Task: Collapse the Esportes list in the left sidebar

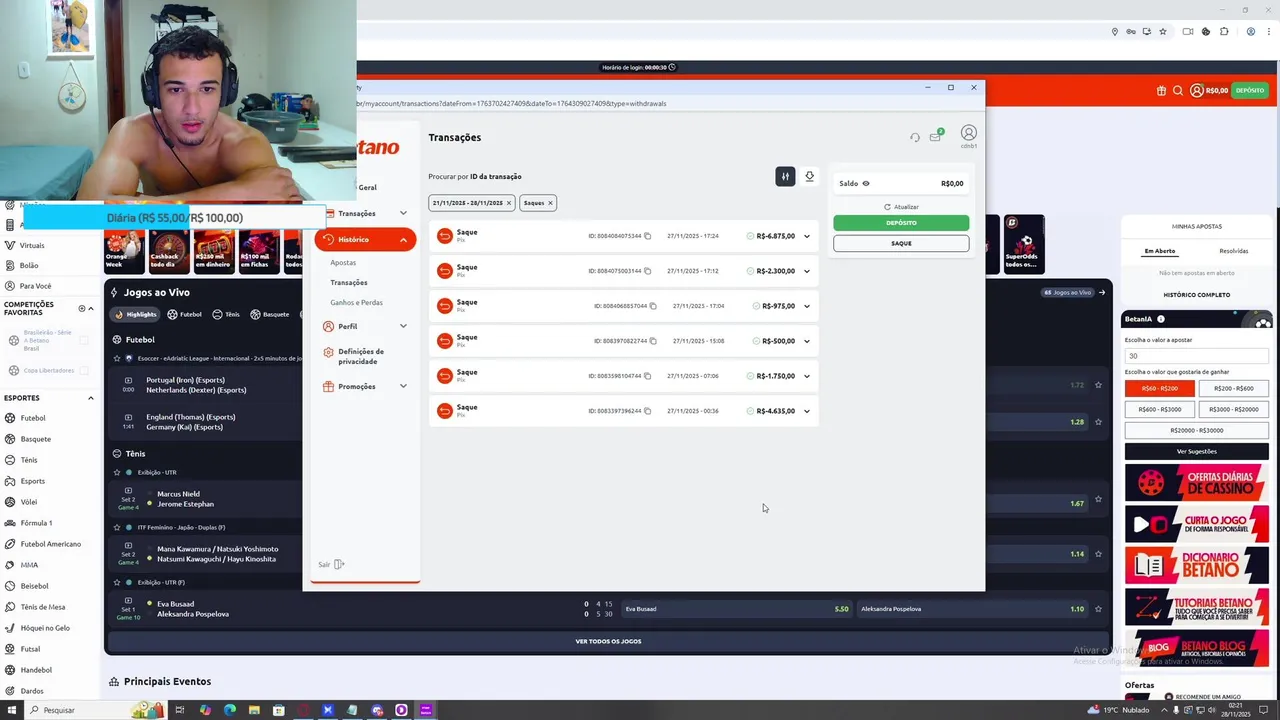Action: pos(90,398)
